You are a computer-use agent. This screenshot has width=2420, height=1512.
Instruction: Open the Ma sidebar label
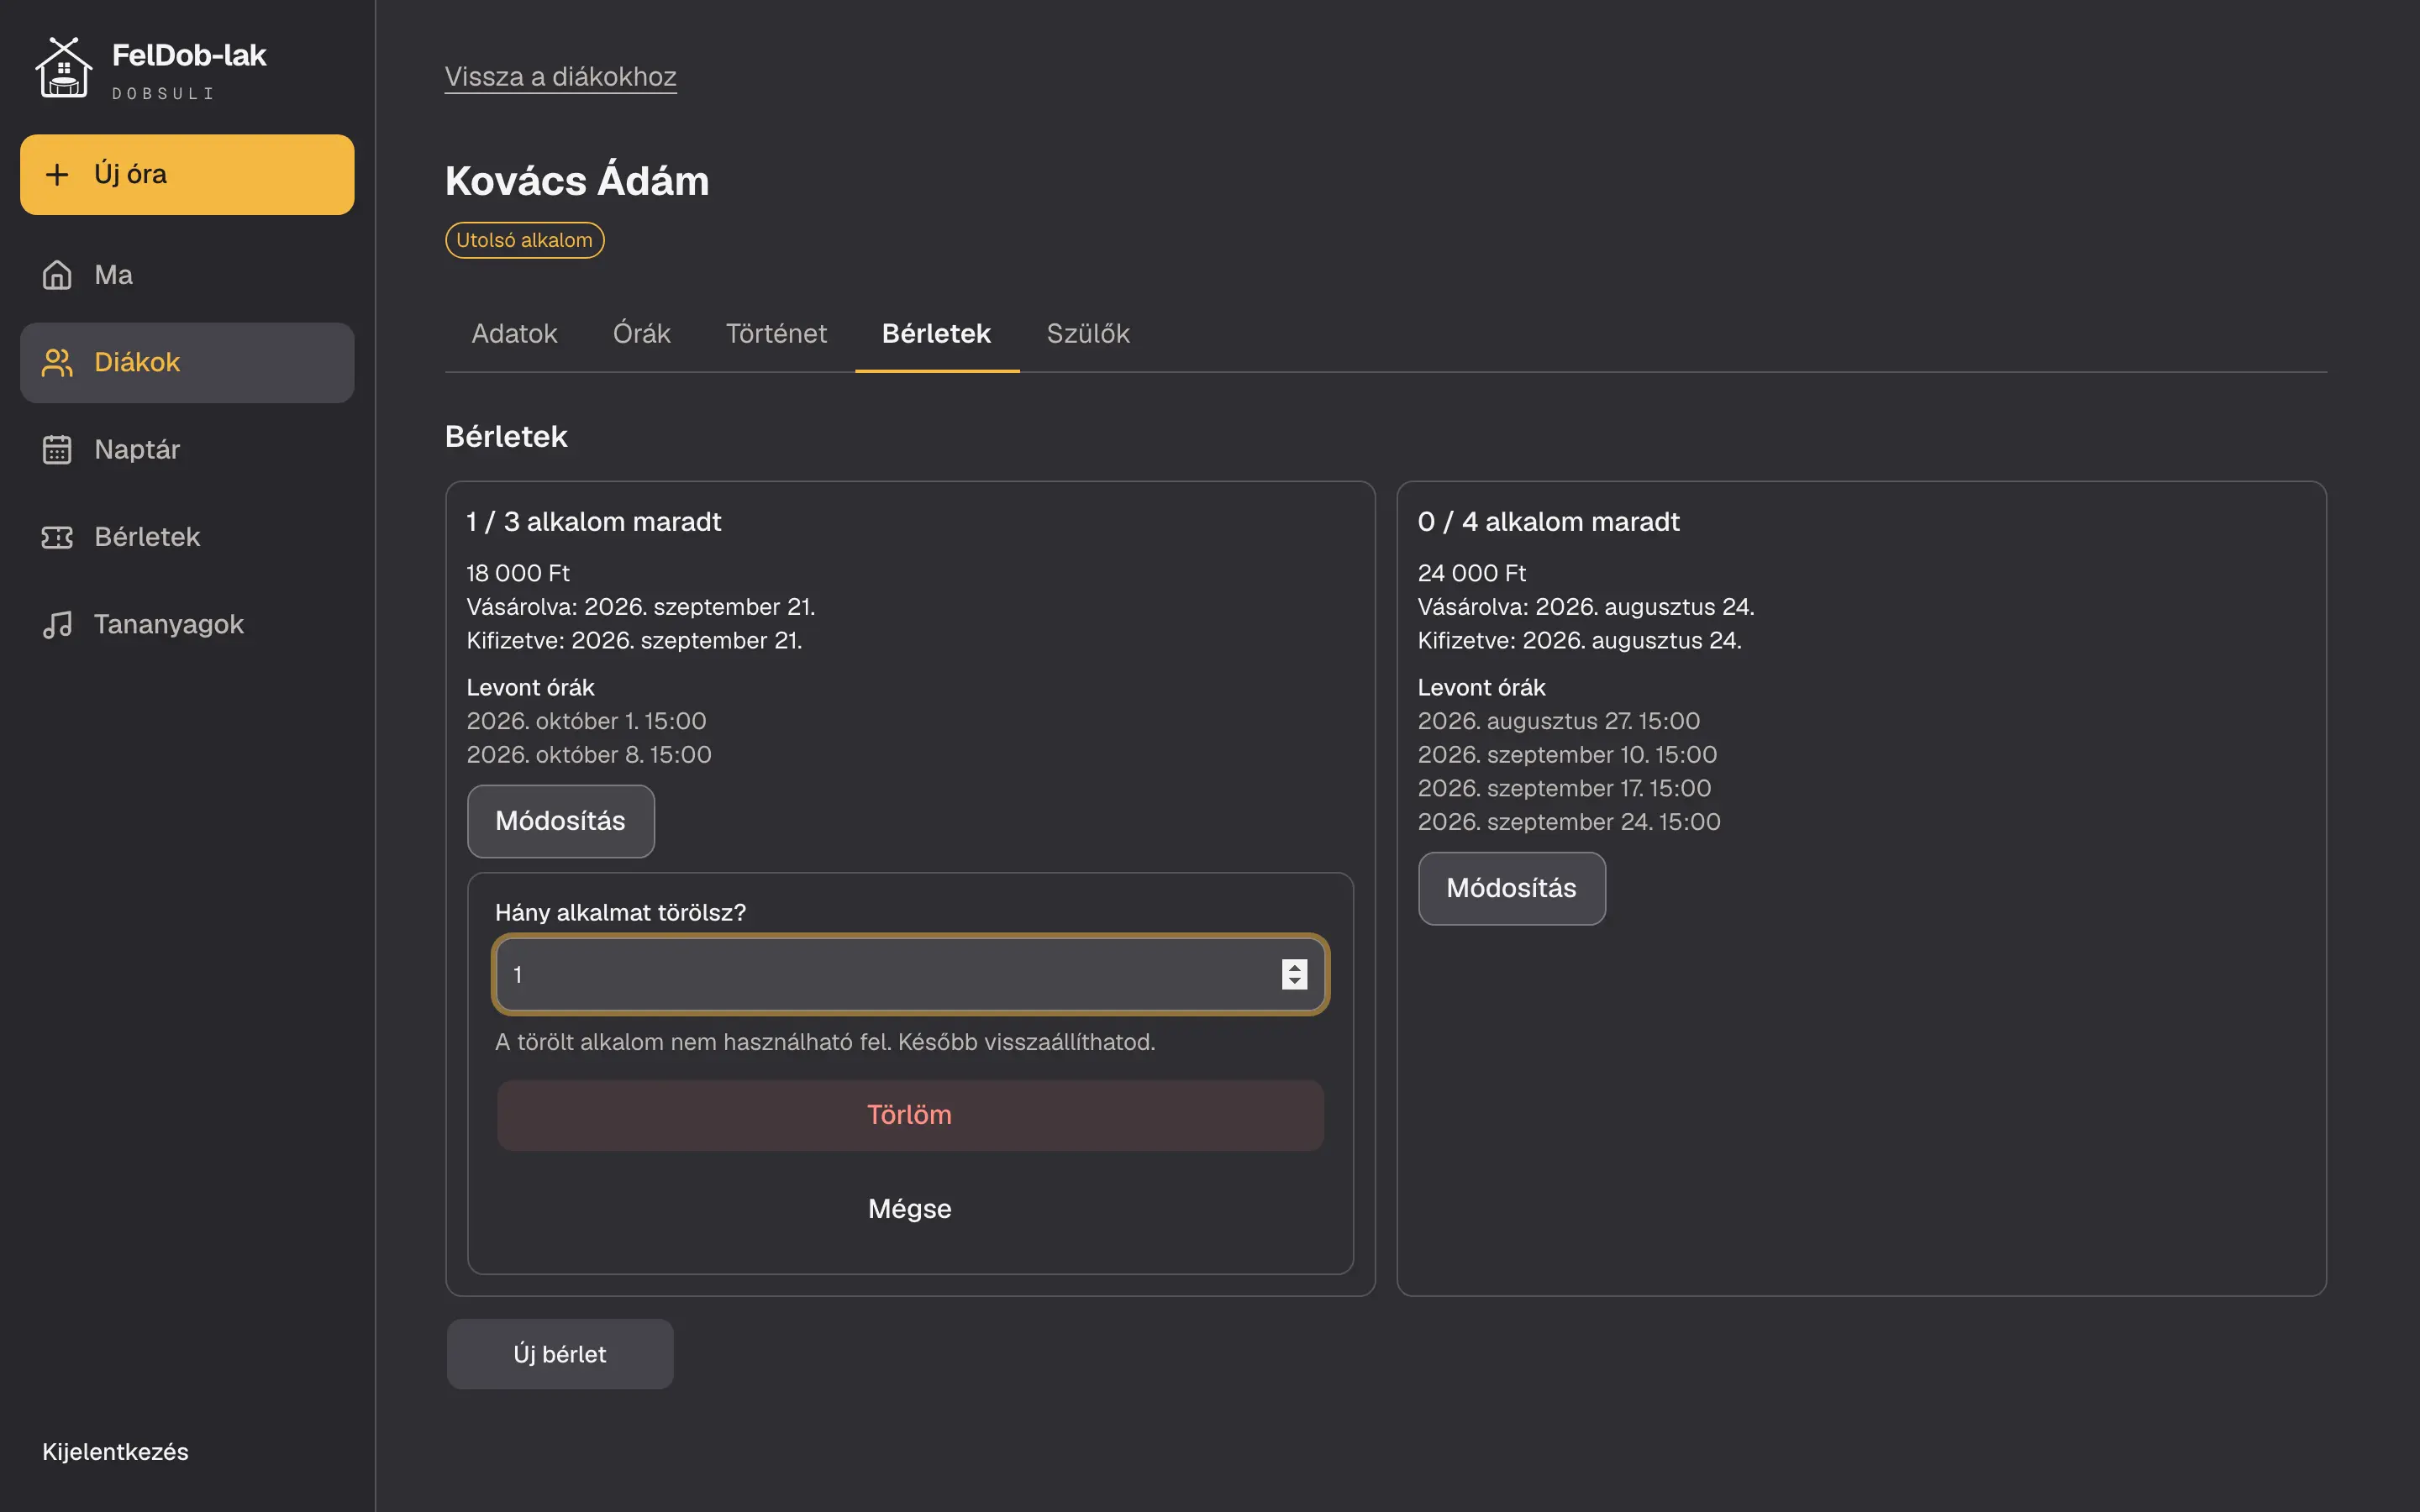click(113, 275)
